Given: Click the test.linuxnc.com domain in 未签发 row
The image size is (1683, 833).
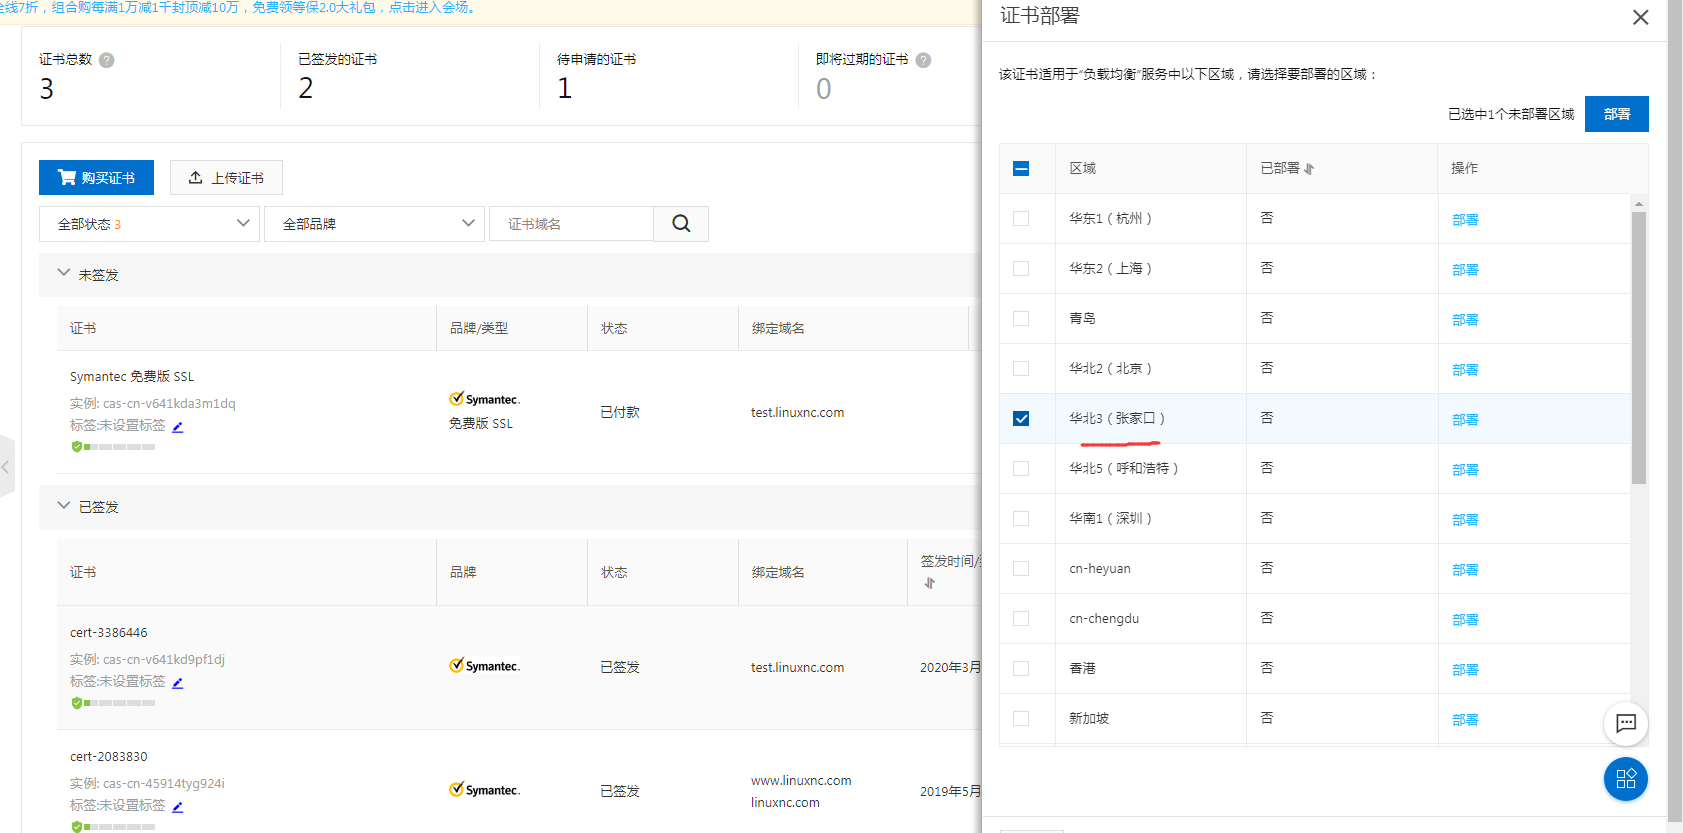Looking at the screenshot, I should [797, 412].
